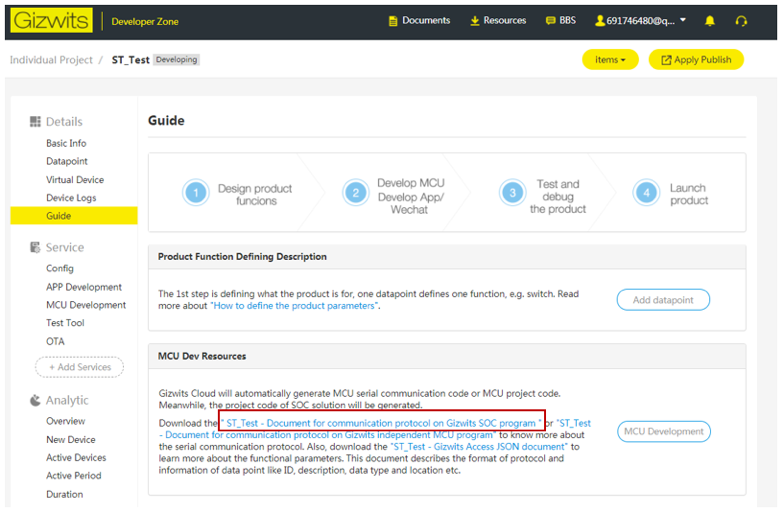Select MCU Development under Service

pos(86,305)
